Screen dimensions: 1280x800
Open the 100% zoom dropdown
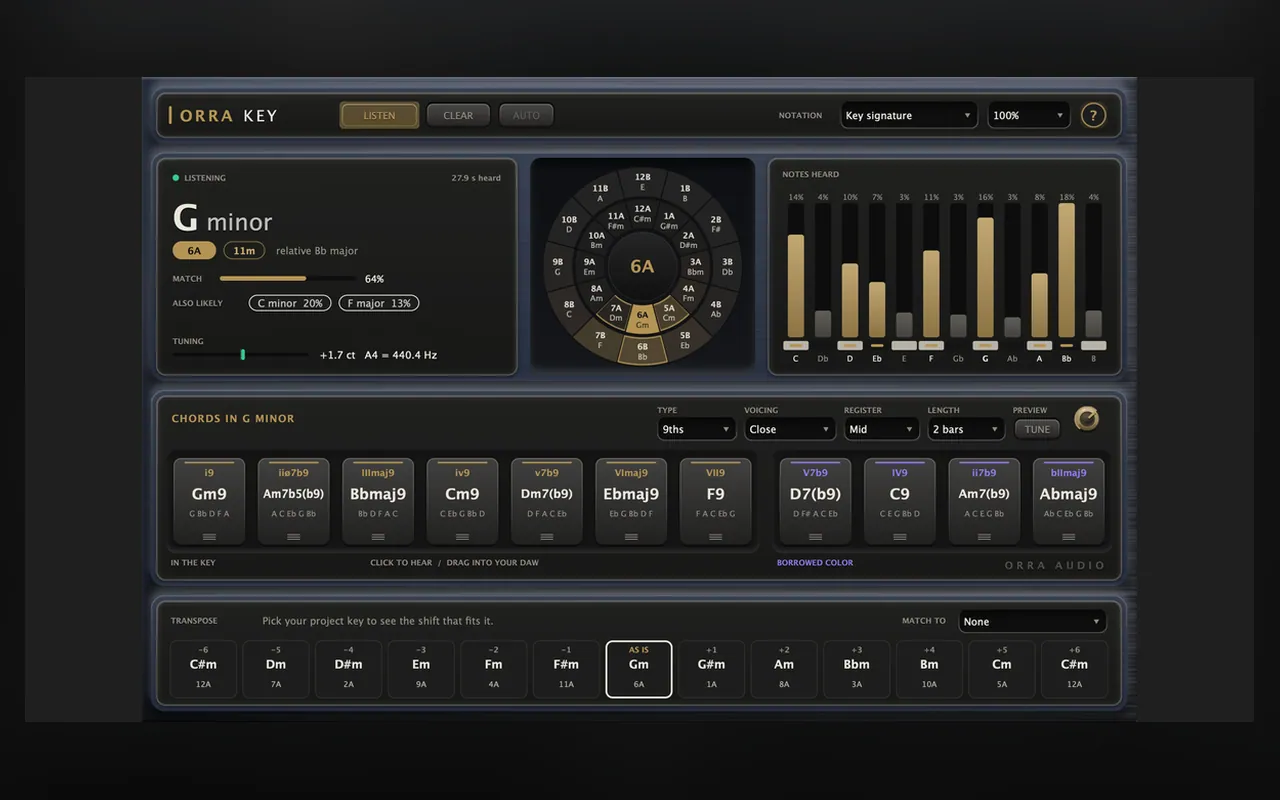pyautogui.click(x=1029, y=115)
